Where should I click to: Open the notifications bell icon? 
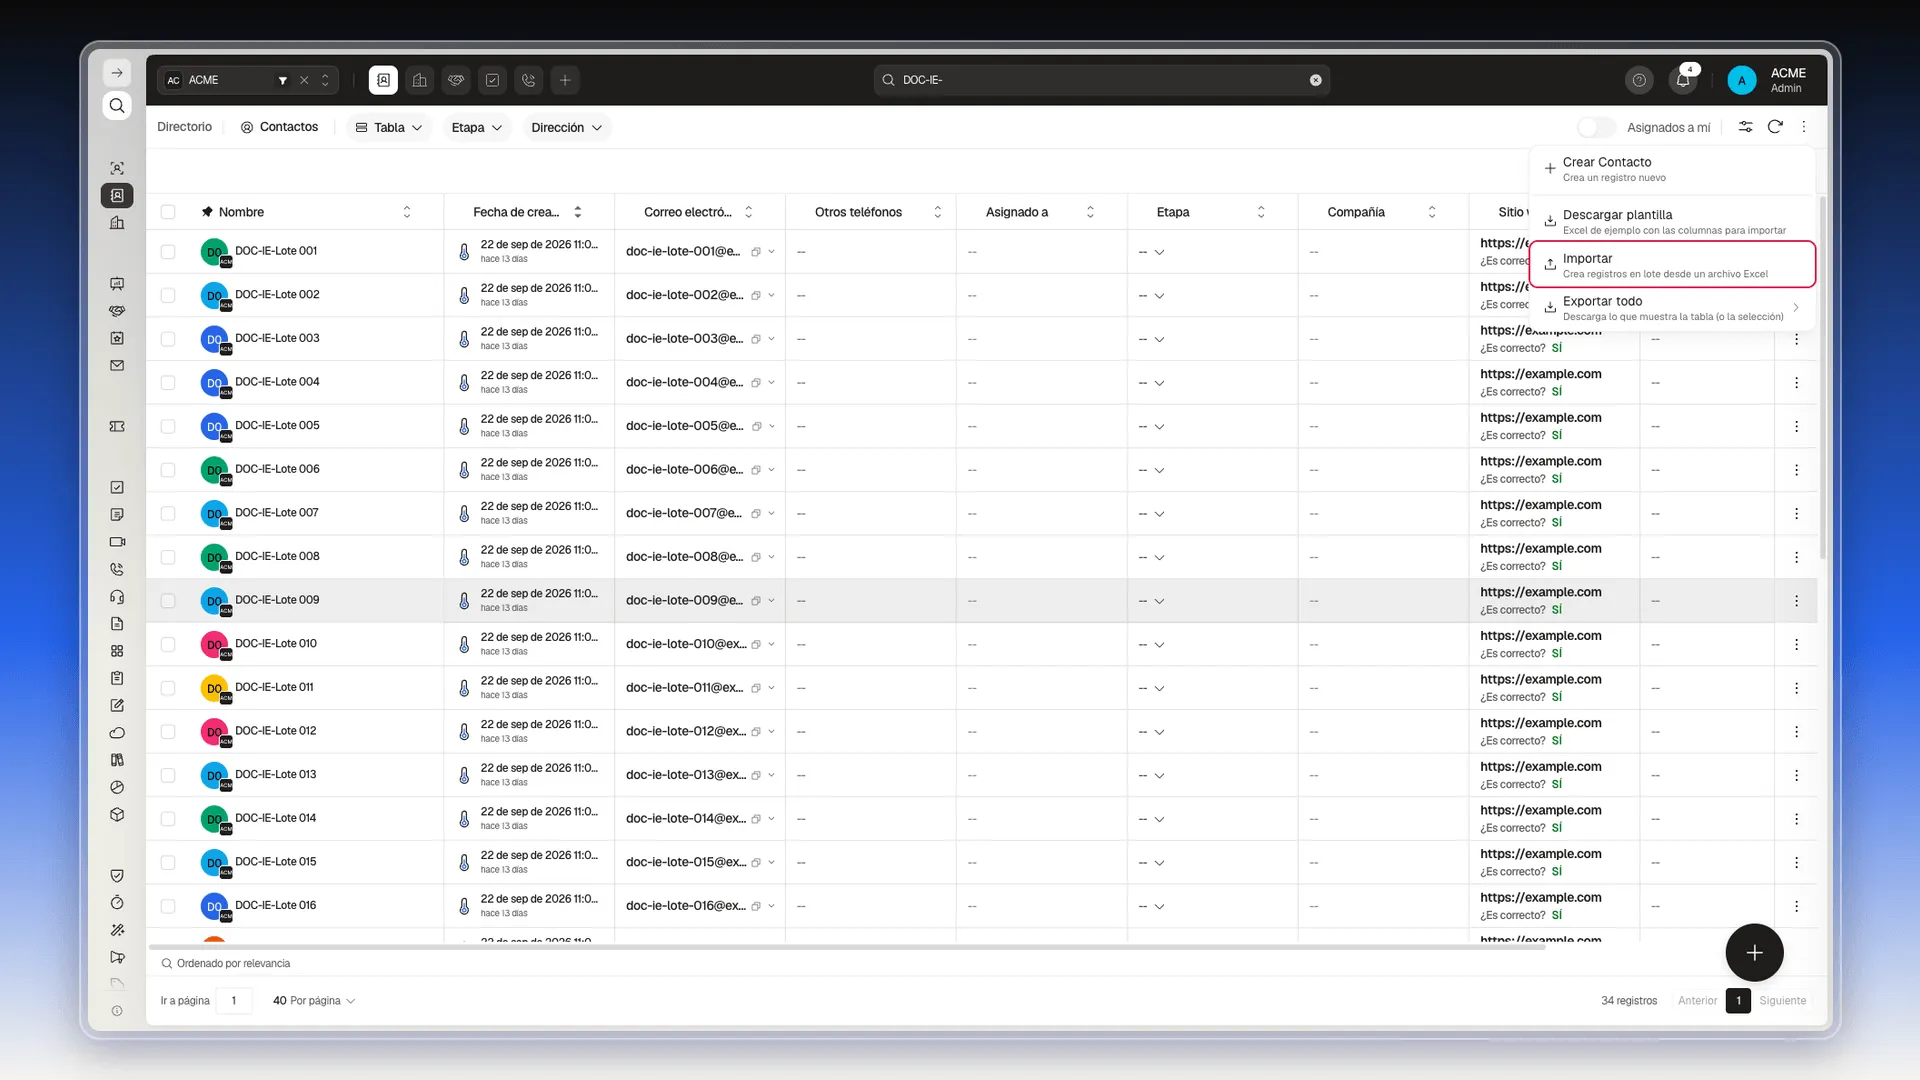point(1683,80)
